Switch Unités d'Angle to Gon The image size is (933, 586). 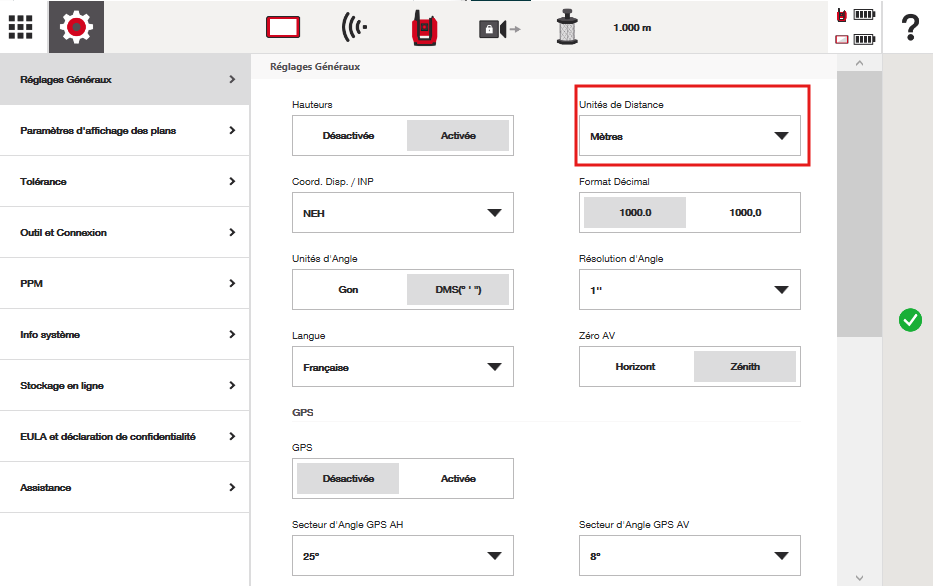pos(348,290)
